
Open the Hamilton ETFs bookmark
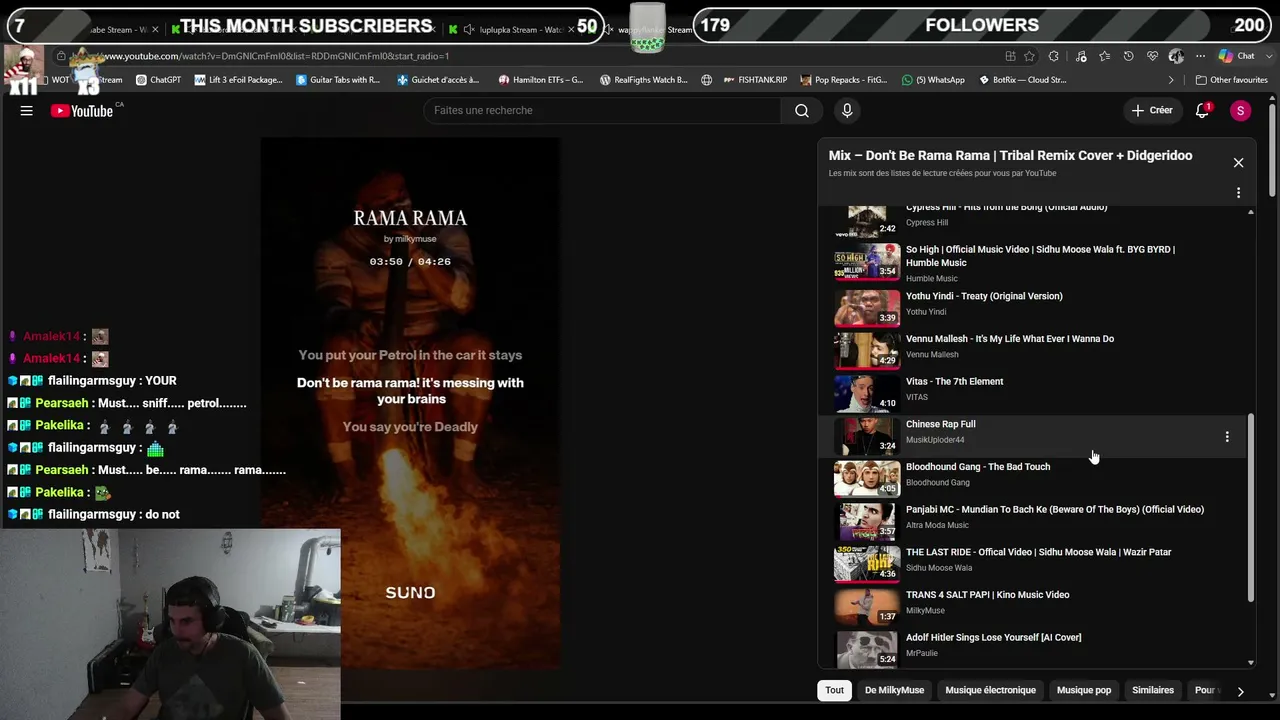[x=541, y=80]
